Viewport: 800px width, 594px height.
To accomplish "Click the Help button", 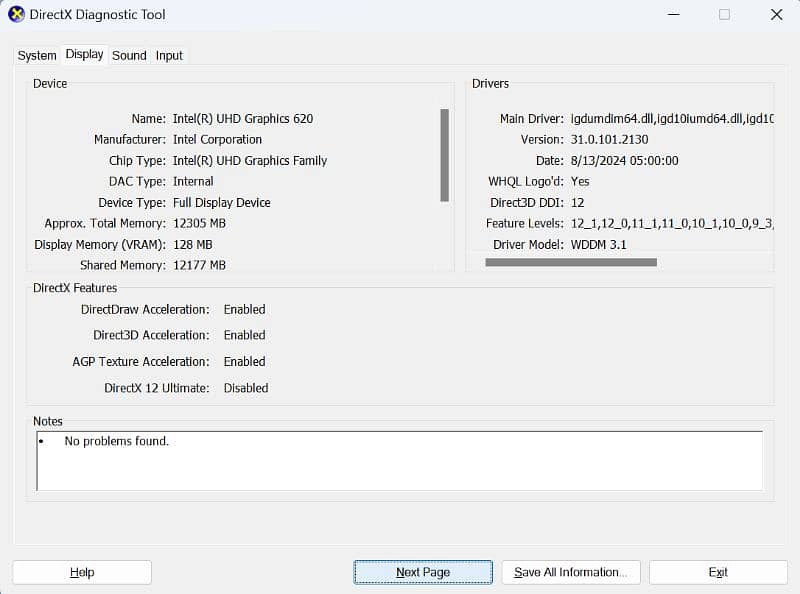I will 82,572.
